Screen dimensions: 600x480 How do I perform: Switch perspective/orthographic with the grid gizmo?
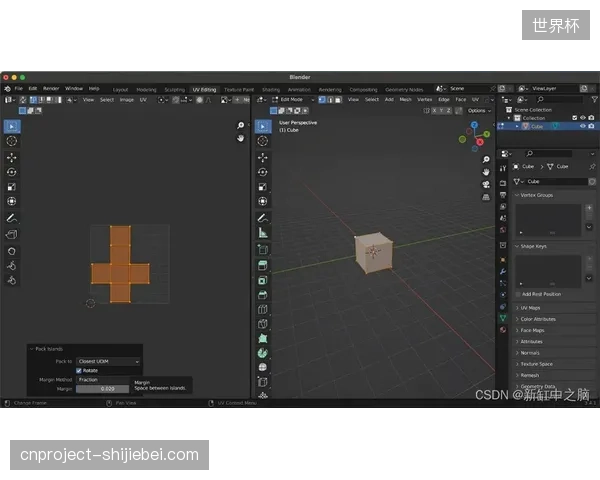point(486,197)
